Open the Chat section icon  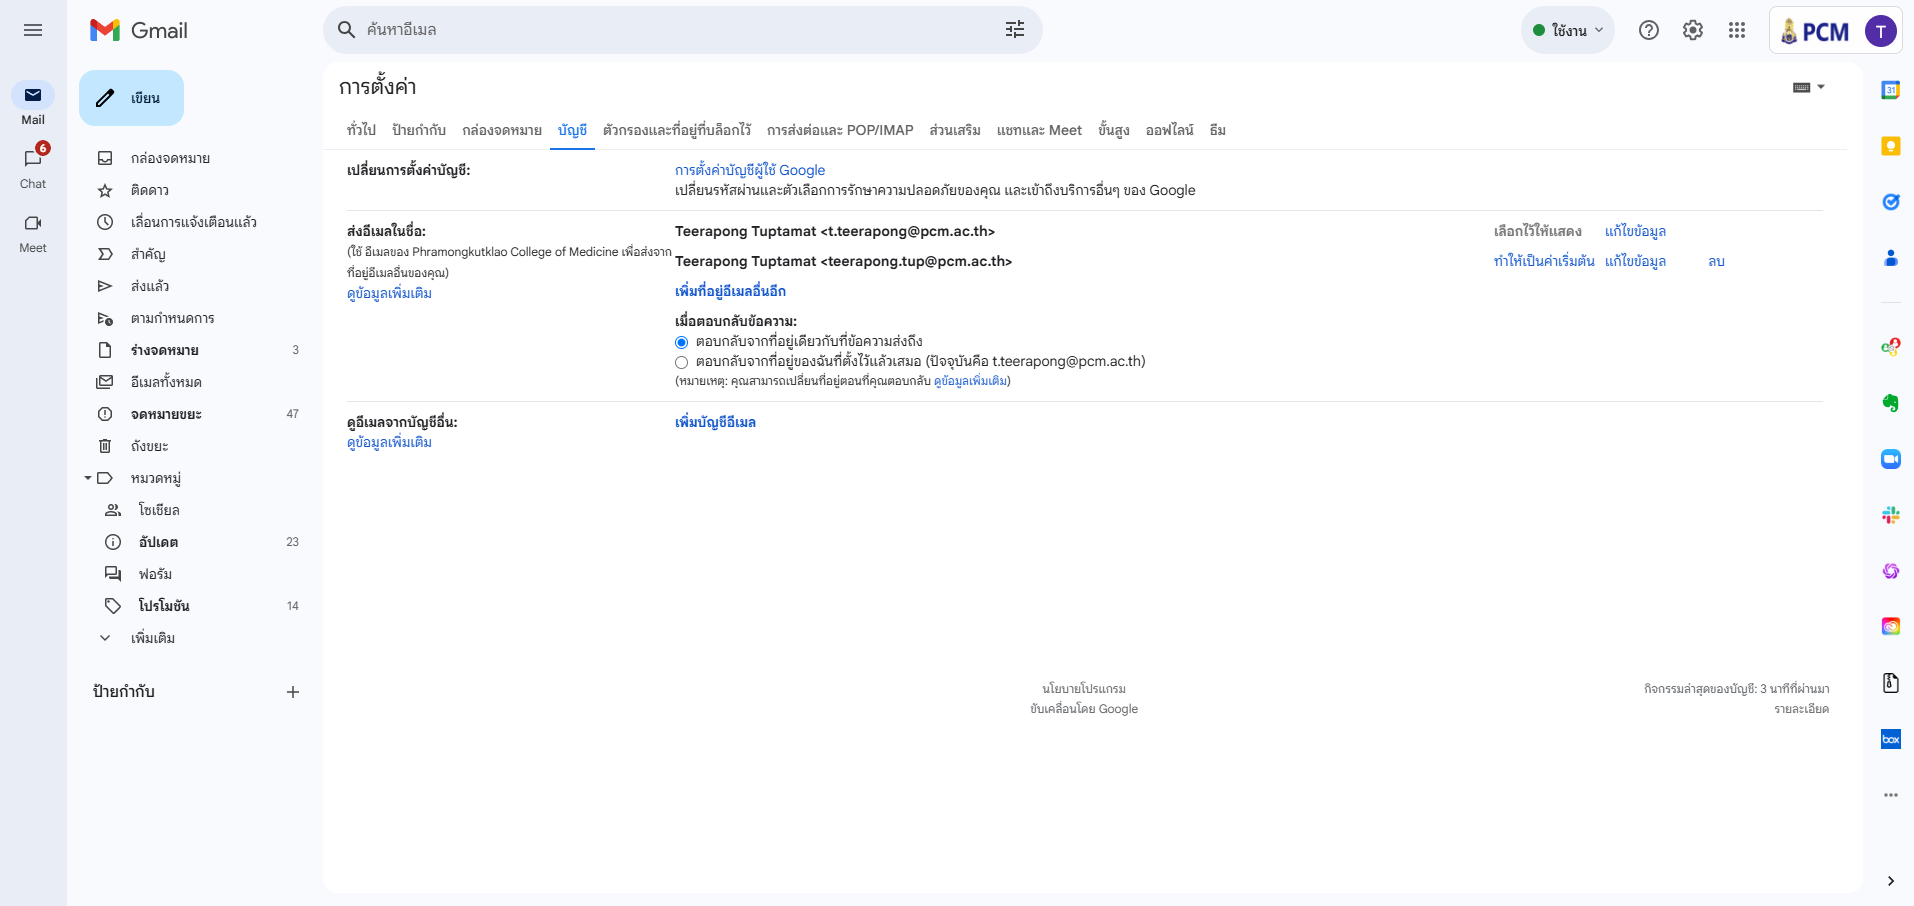33,159
